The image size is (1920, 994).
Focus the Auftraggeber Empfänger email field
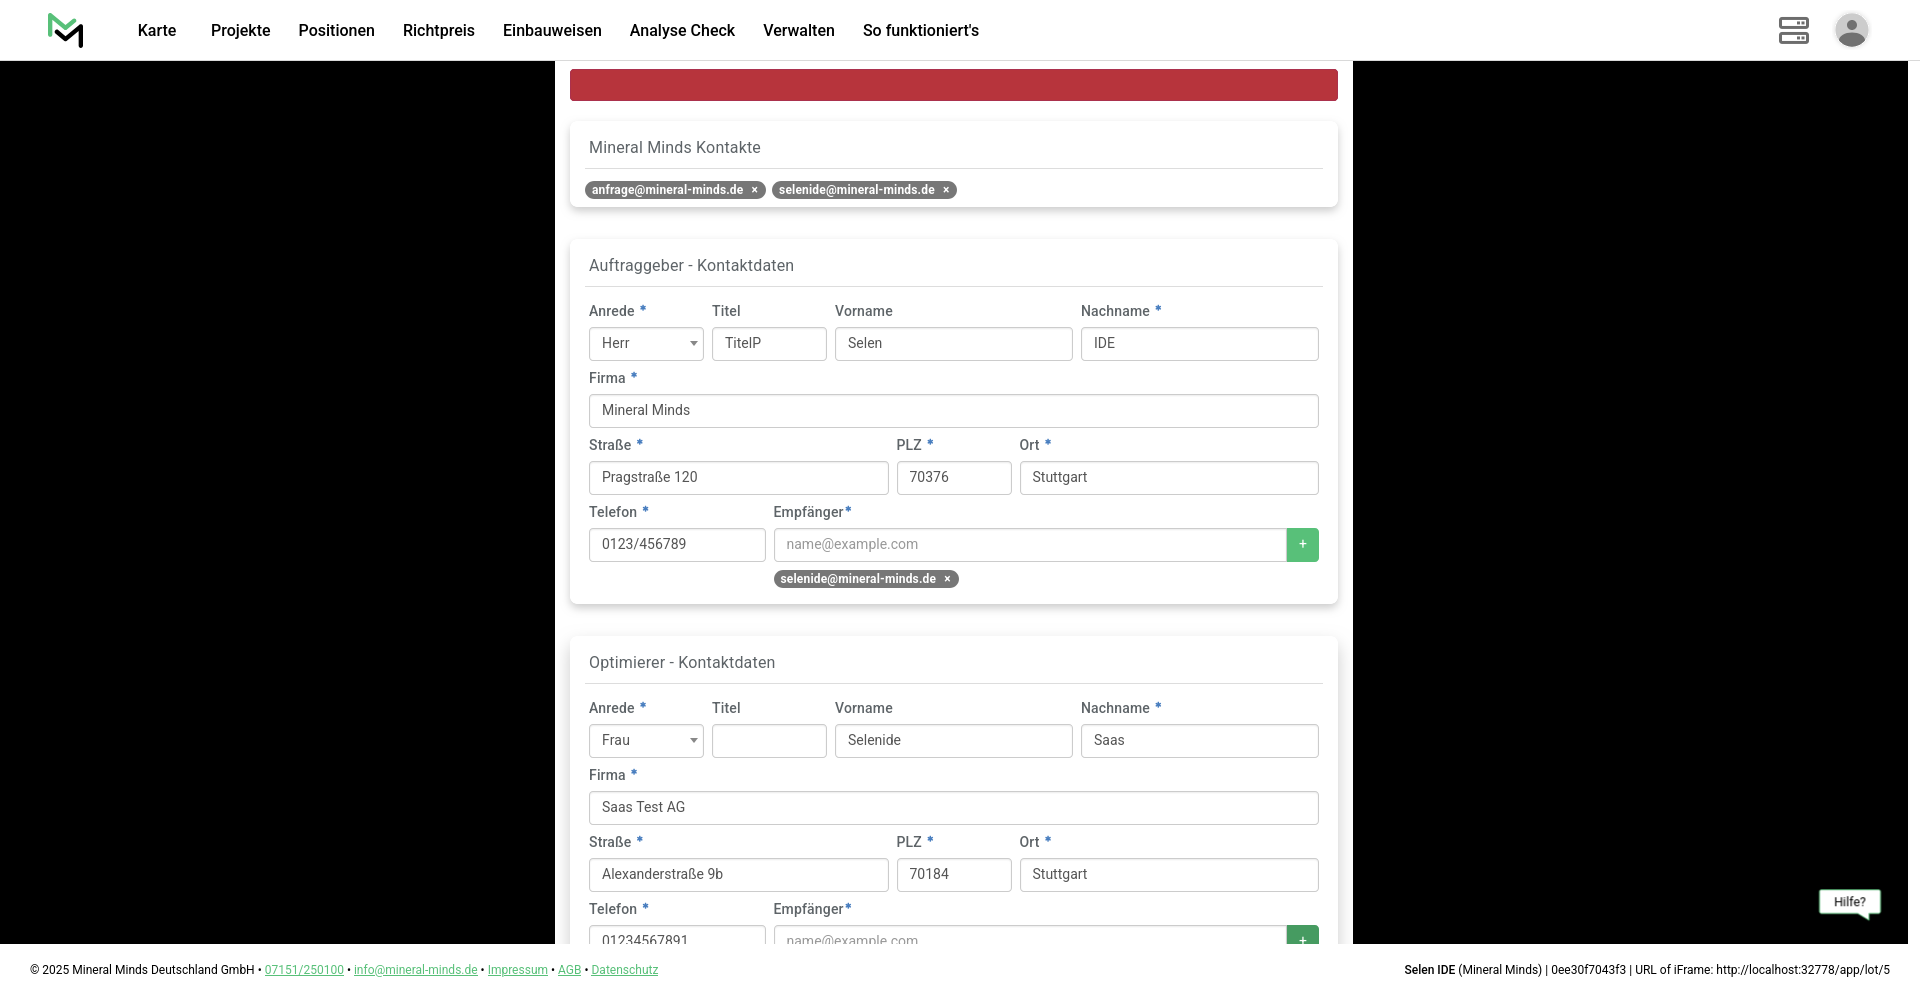coord(1029,545)
